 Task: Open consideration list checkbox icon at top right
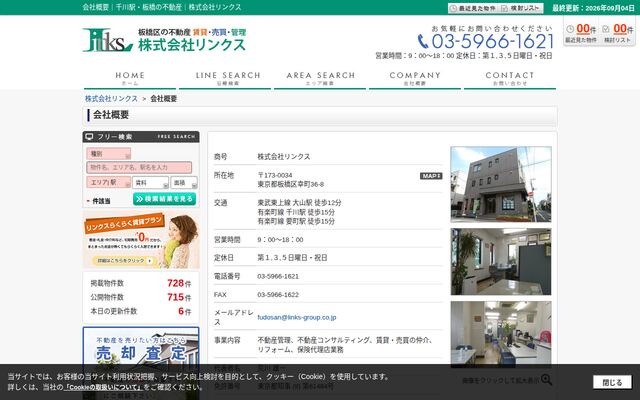(x=606, y=29)
